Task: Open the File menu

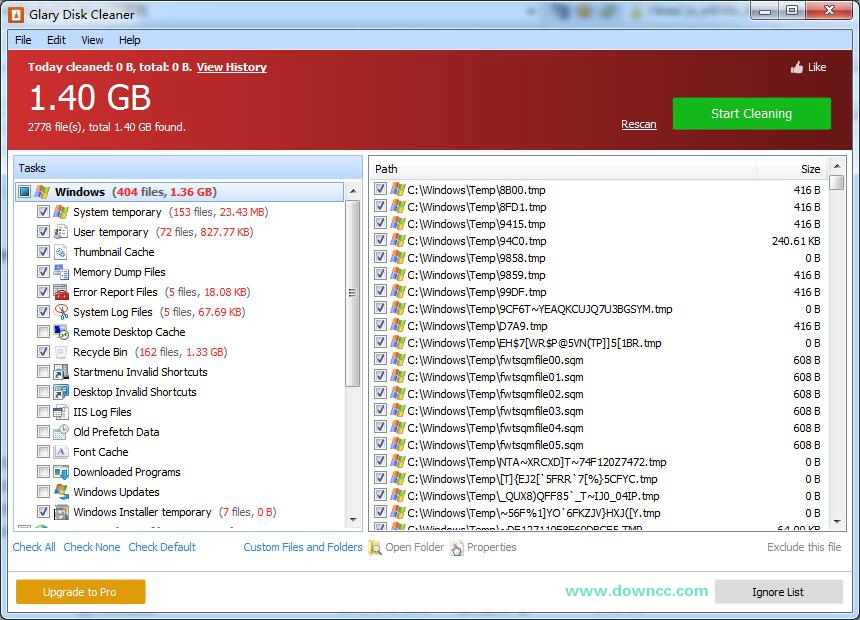Action: (22, 40)
